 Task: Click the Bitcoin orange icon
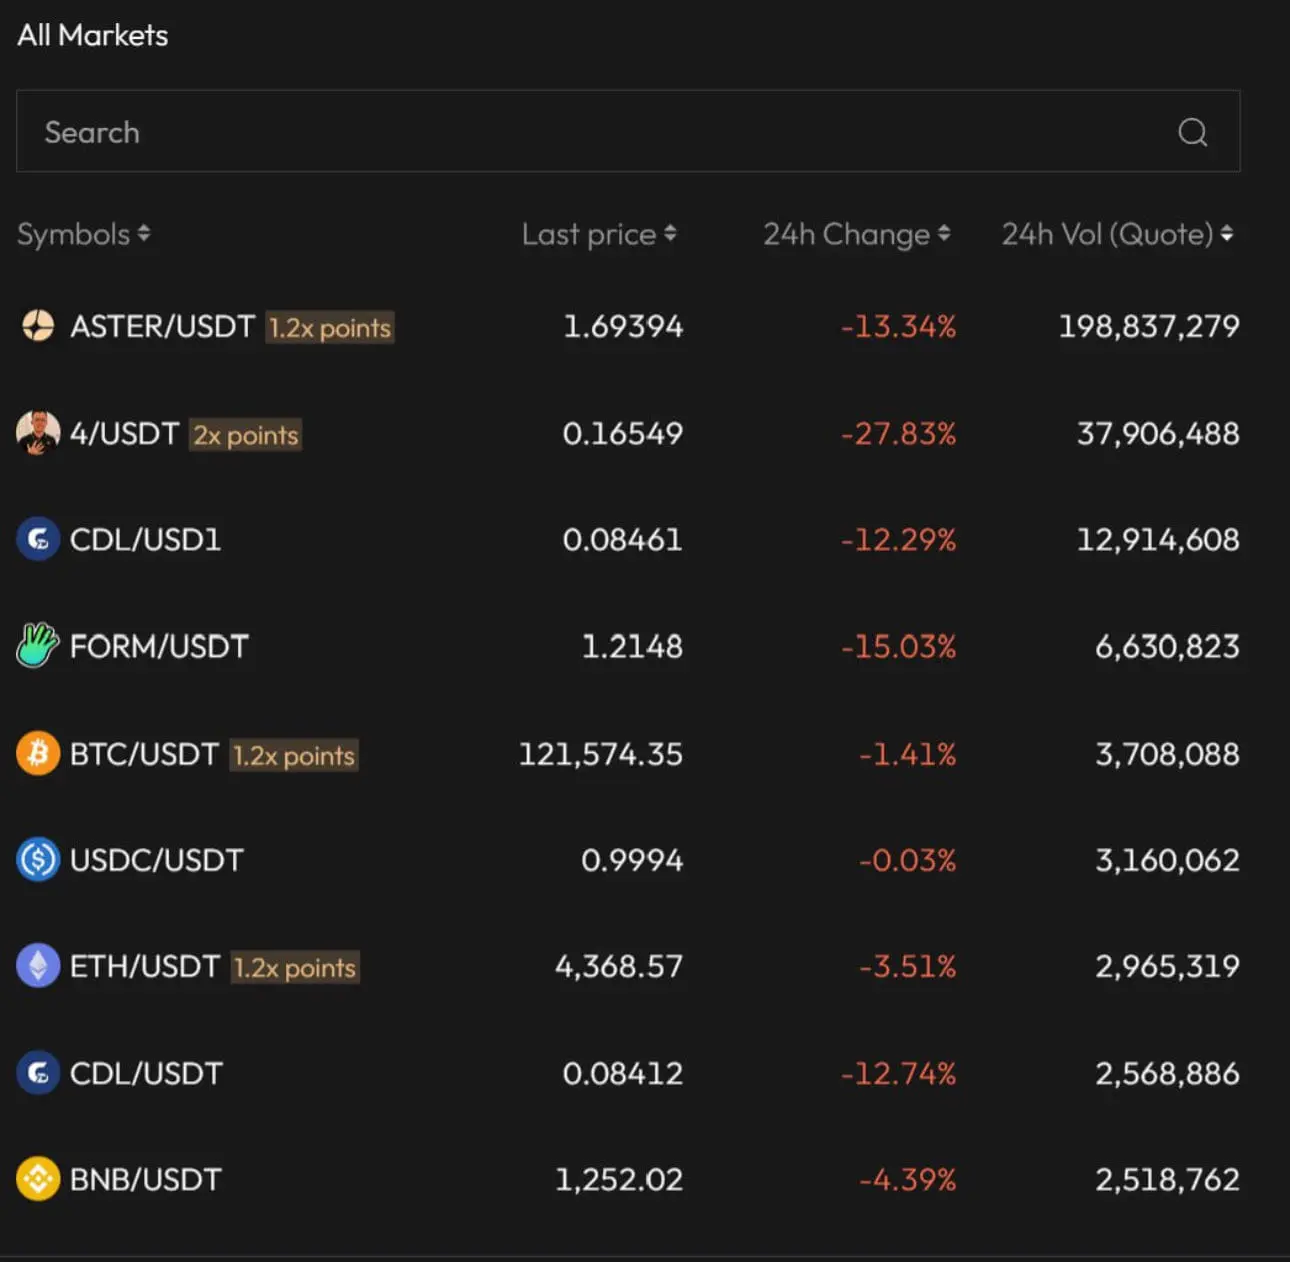pyautogui.click(x=38, y=753)
